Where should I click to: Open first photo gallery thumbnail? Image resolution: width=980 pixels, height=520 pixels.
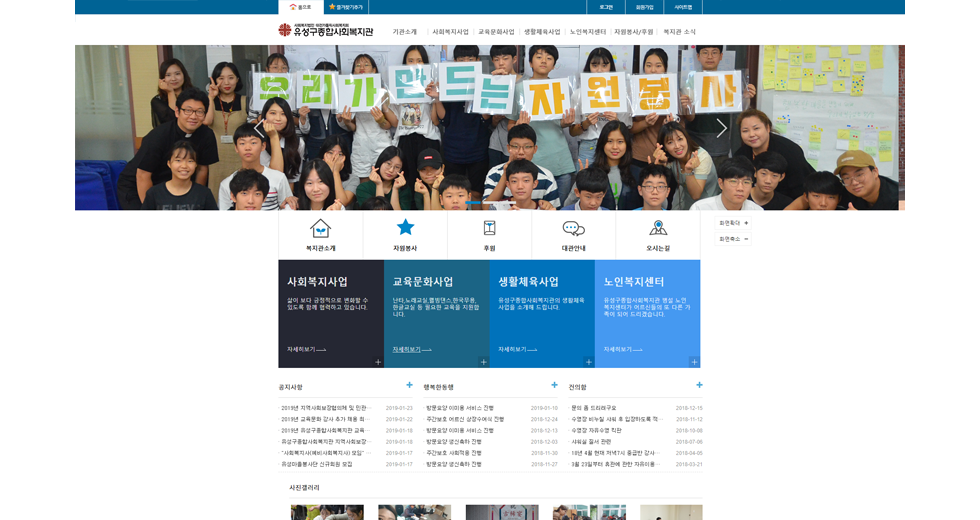[x=327, y=512]
